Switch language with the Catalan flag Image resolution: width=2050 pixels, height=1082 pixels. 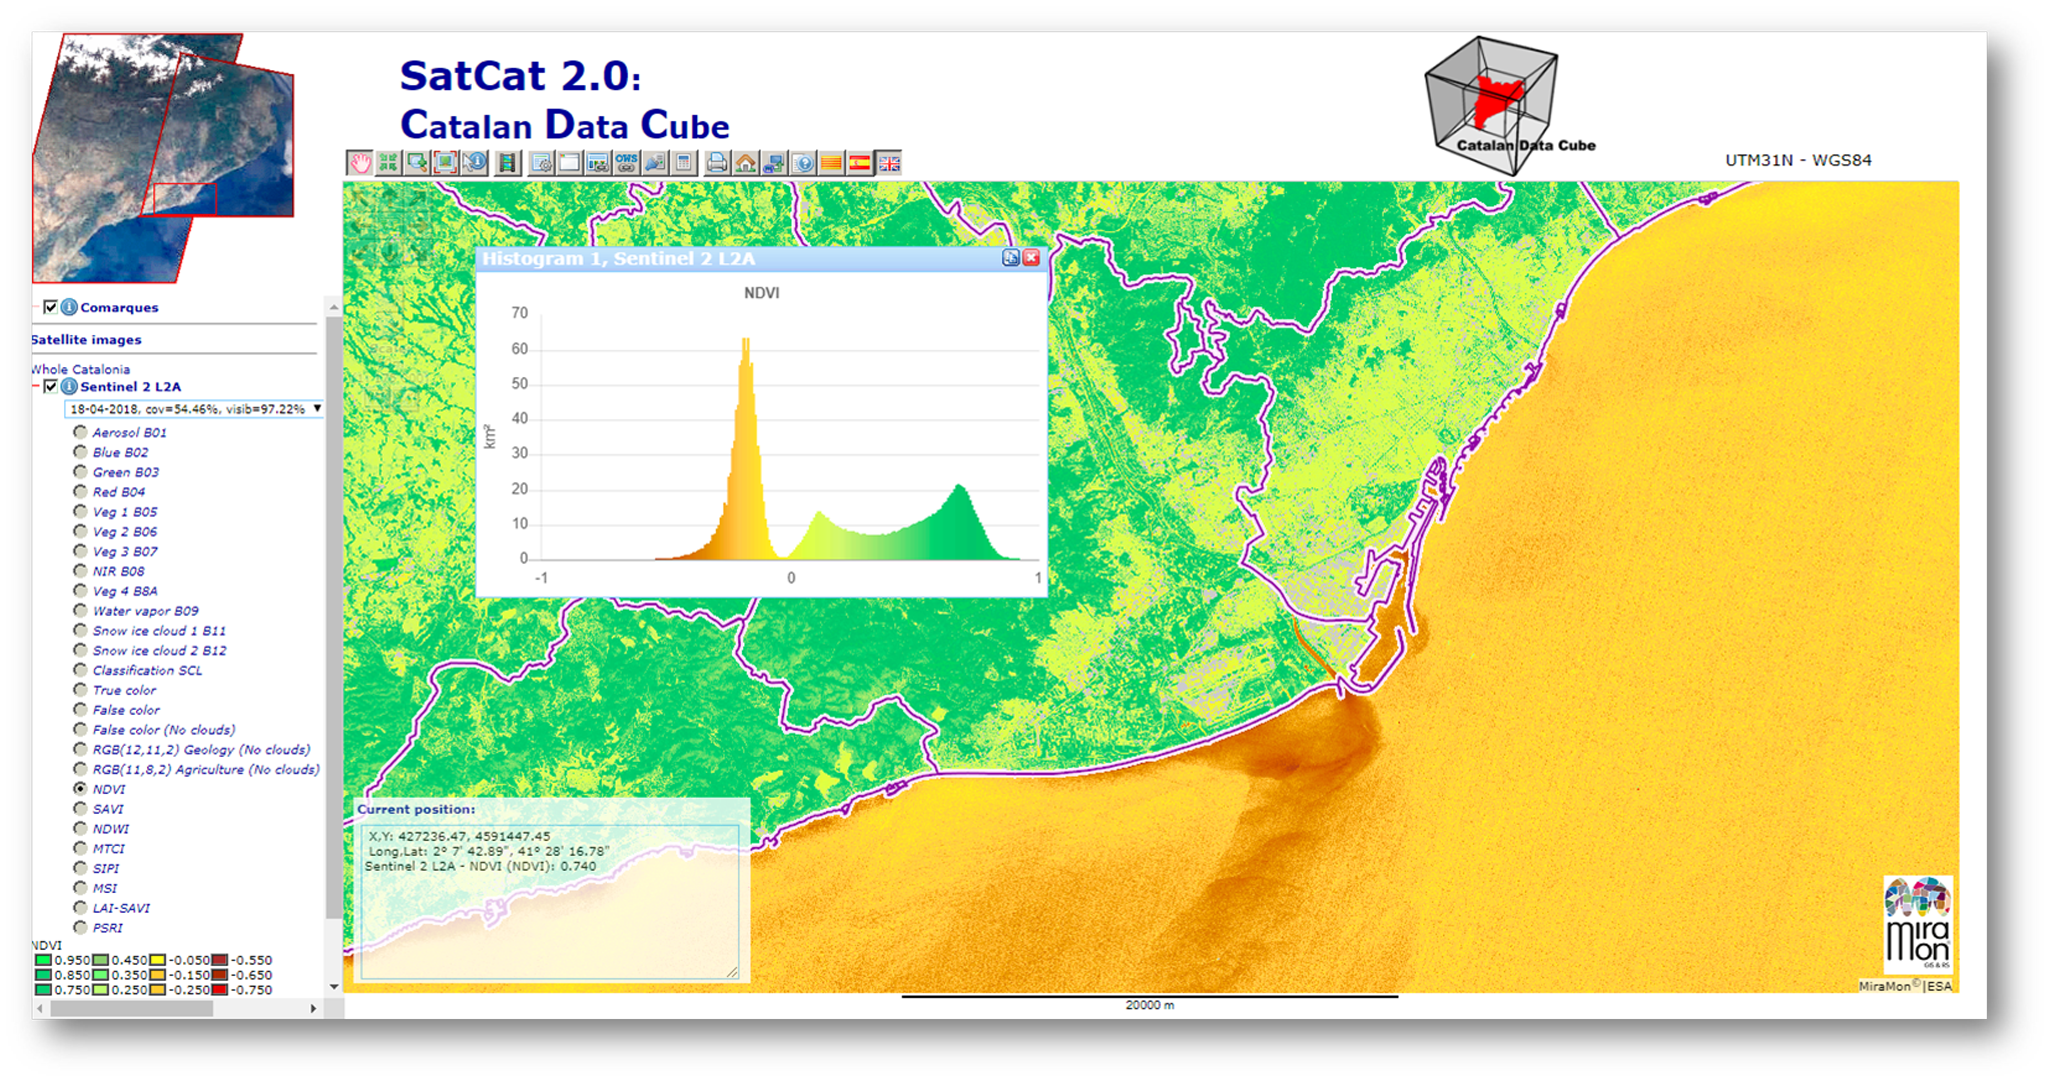(x=831, y=163)
